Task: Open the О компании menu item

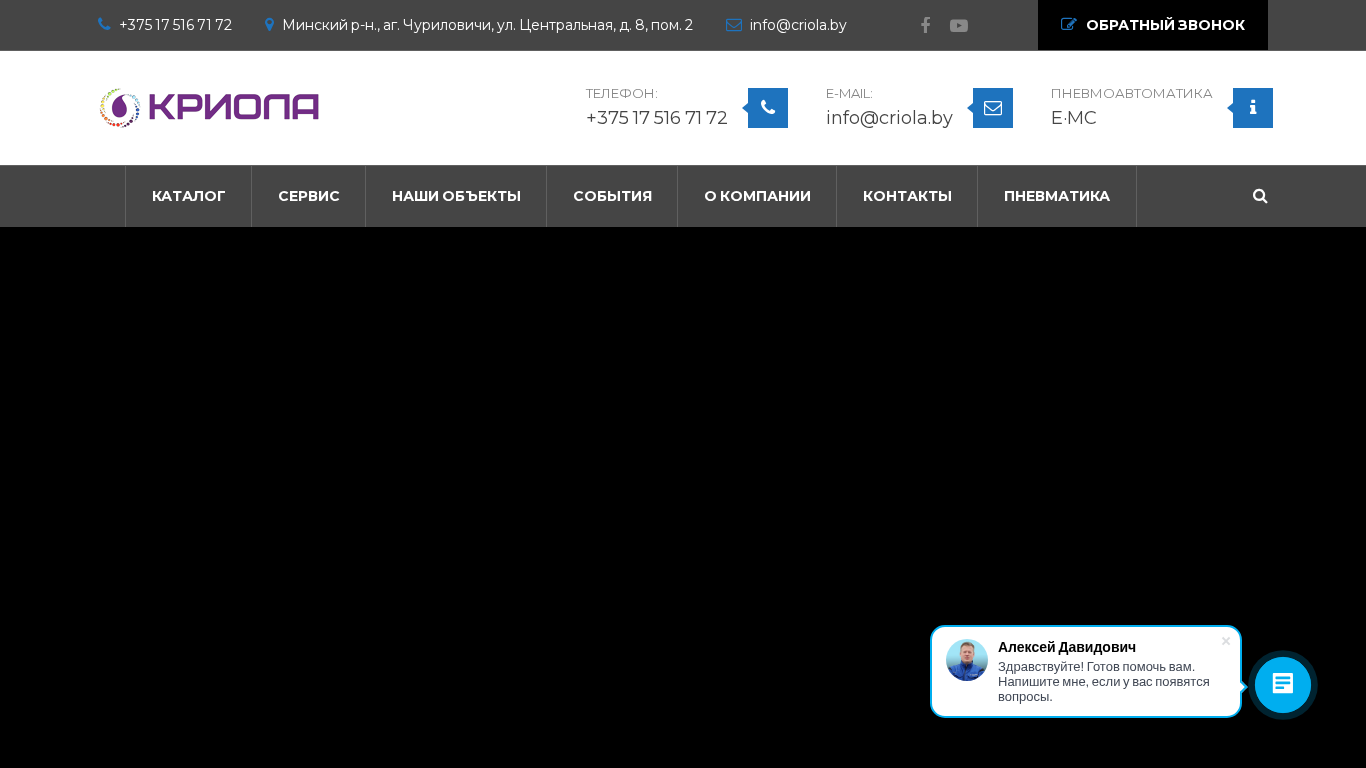Action: coord(757,196)
